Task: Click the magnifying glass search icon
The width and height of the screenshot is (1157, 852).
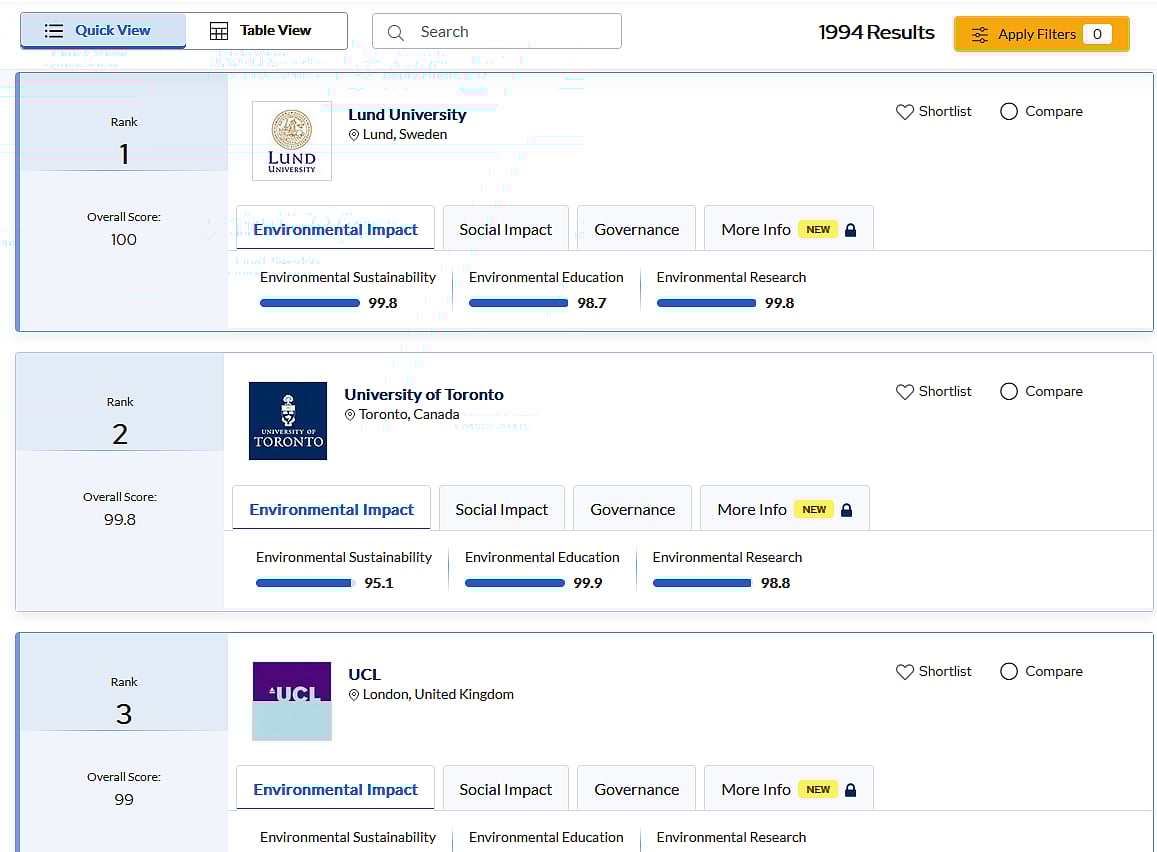Action: tap(396, 32)
